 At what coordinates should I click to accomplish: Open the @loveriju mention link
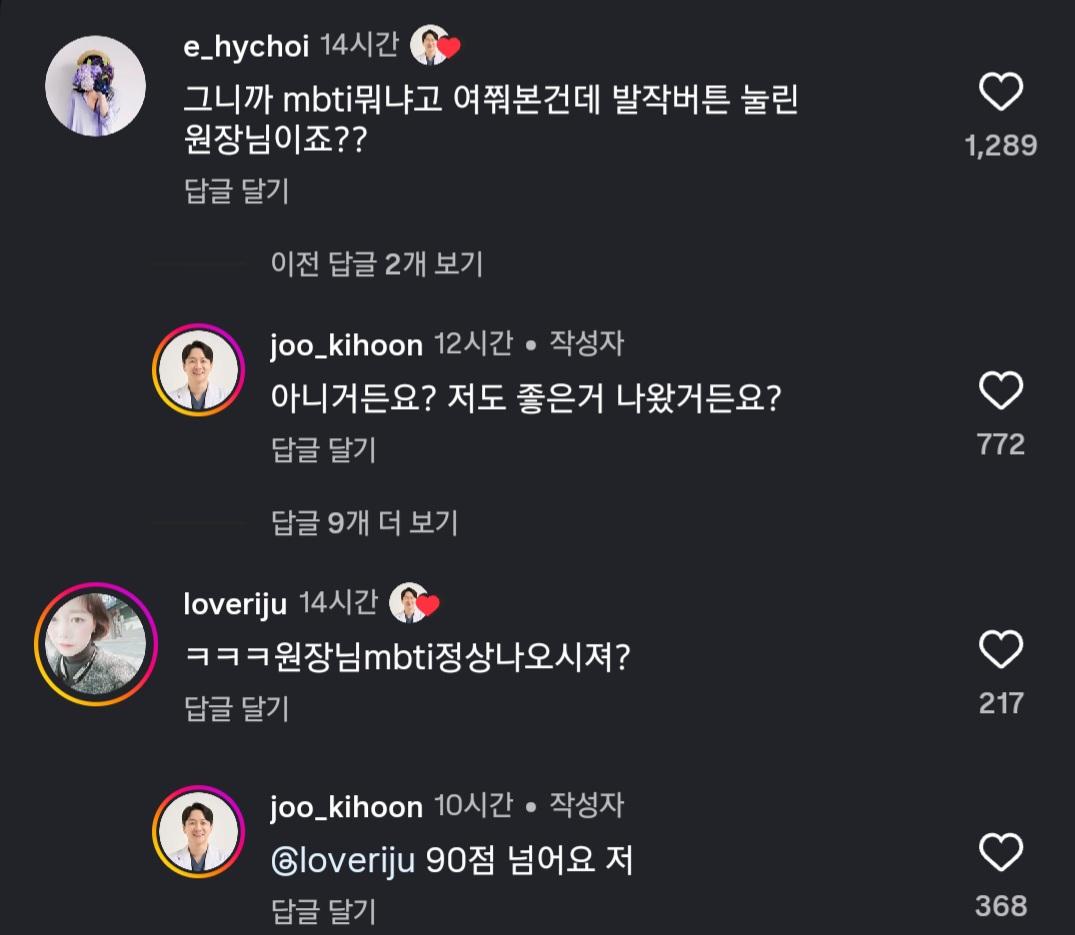click(343, 860)
